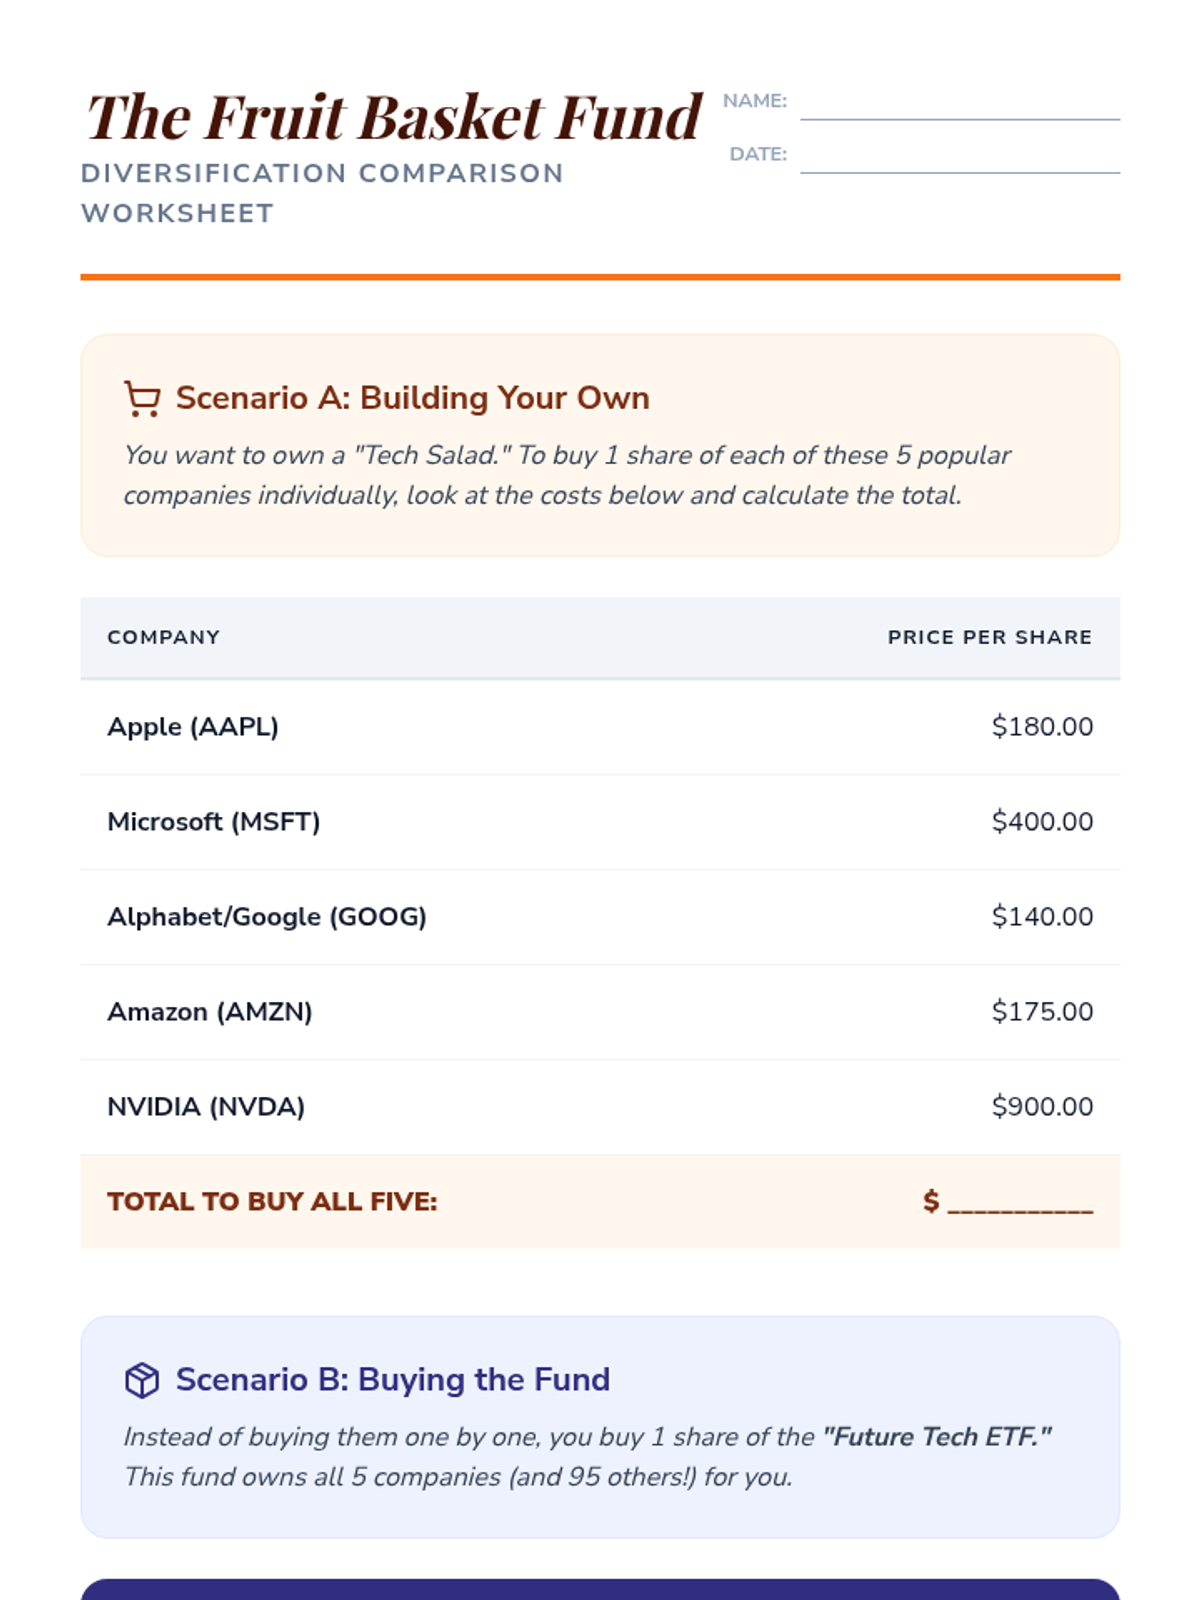Viewport: 1200px width, 1600px height.
Task: Click the Scenario A: Building Your Own heading
Action: [412, 398]
